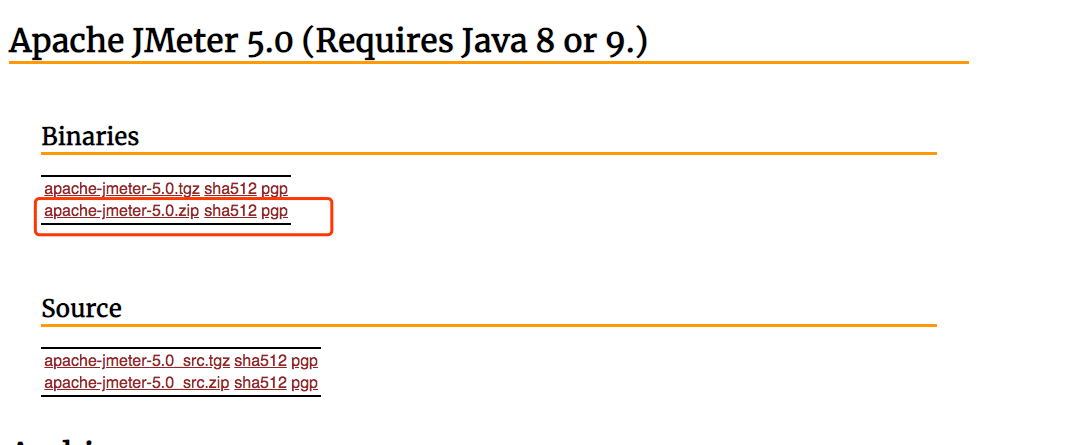Open pgp signature for binary tgz file
Image resolution: width=1073 pixels, height=445 pixels.
point(274,188)
